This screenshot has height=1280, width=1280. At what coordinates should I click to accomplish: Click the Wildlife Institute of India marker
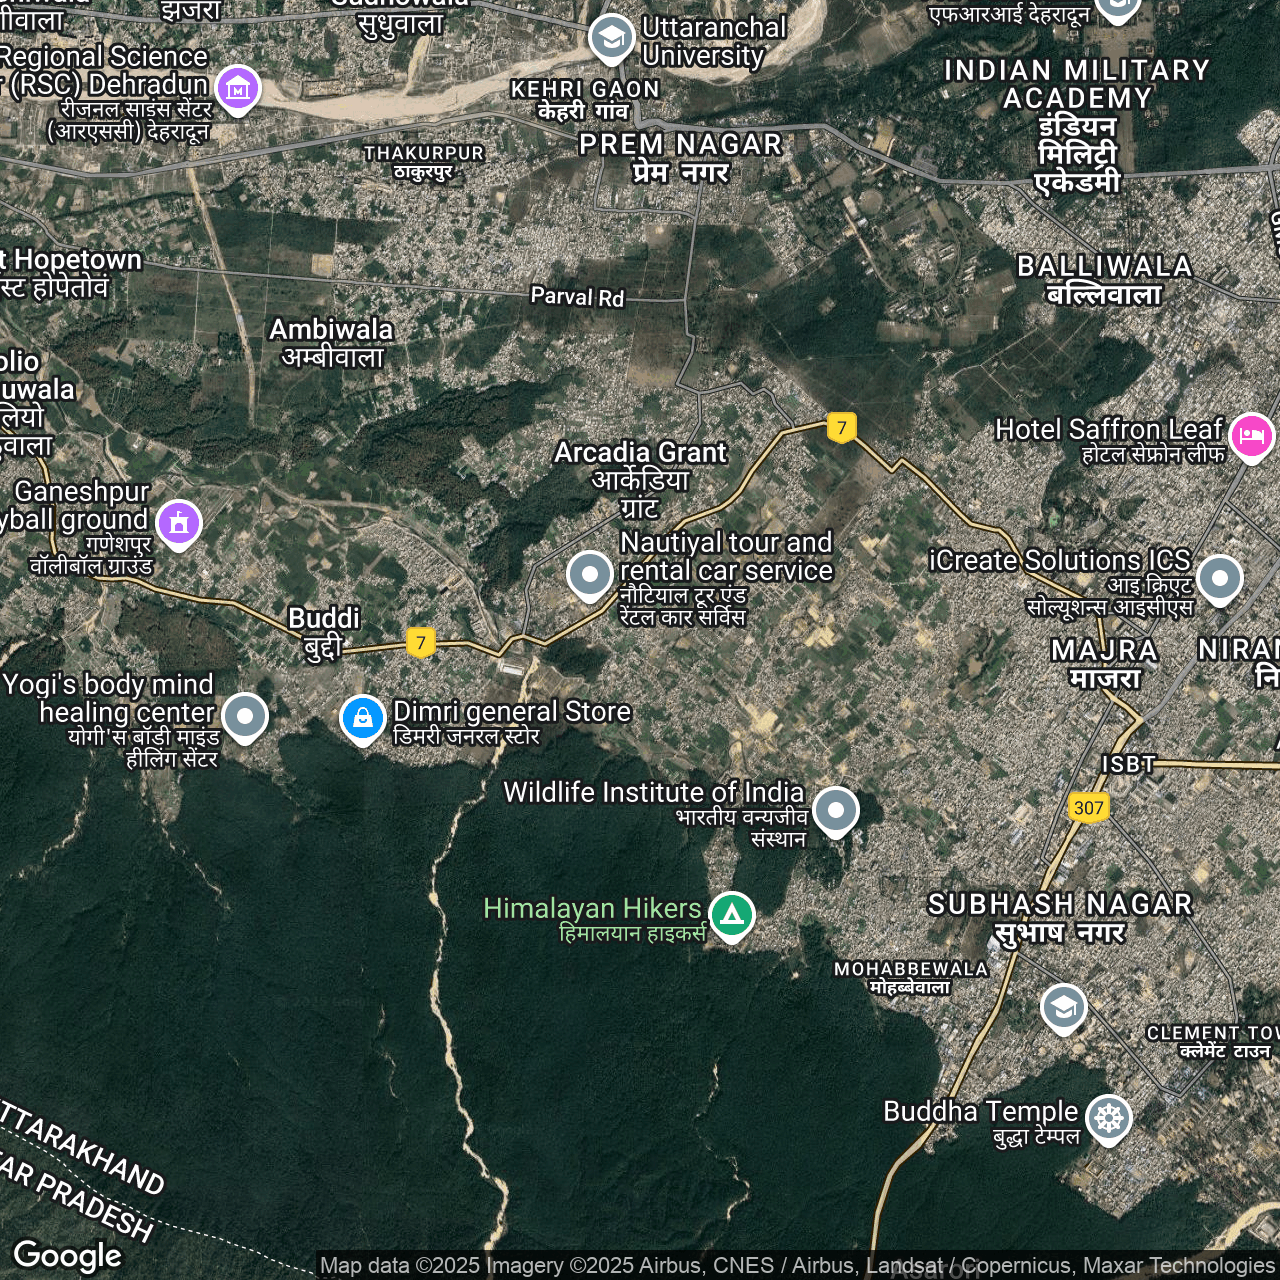pyautogui.click(x=836, y=810)
